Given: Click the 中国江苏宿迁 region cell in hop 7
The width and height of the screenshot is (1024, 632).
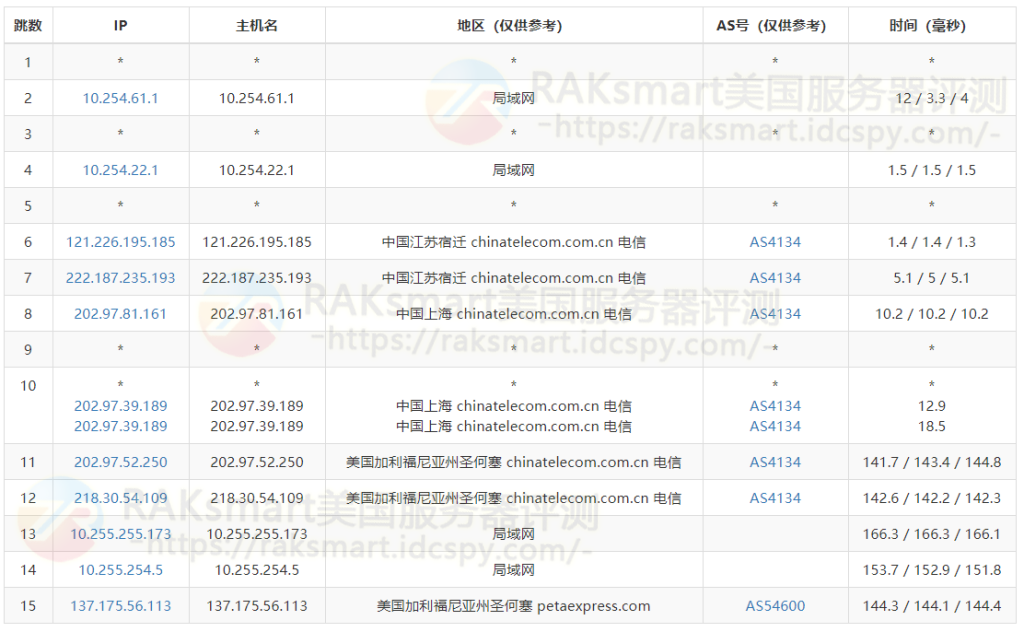Looking at the screenshot, I should [513, 277].
